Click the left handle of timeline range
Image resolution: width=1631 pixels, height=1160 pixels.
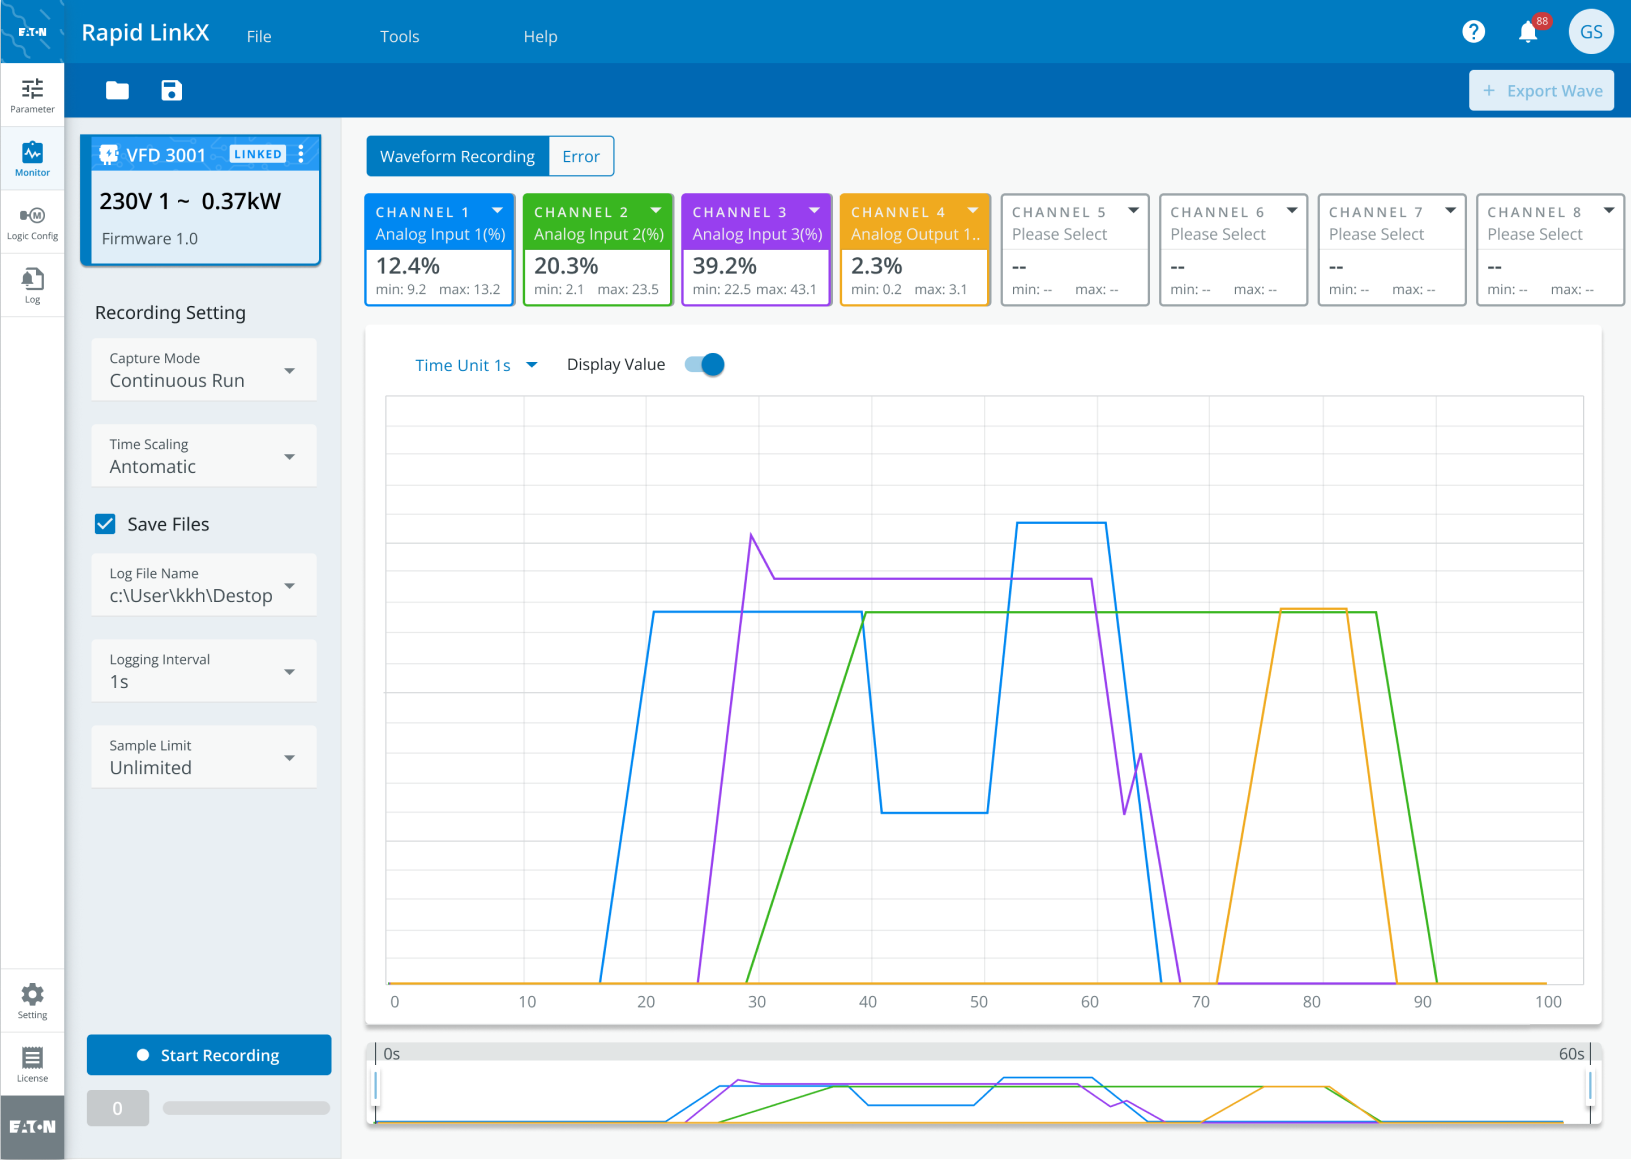pyautogui.click(x=376, y=1085)
